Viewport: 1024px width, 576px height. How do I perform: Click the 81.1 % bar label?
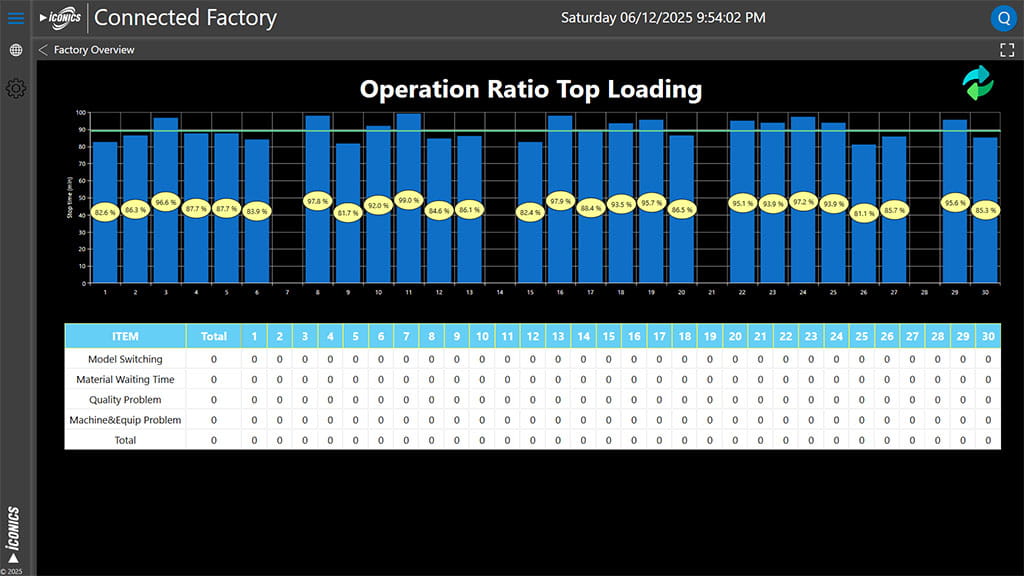pyautogui.click(x=864, y=212)
